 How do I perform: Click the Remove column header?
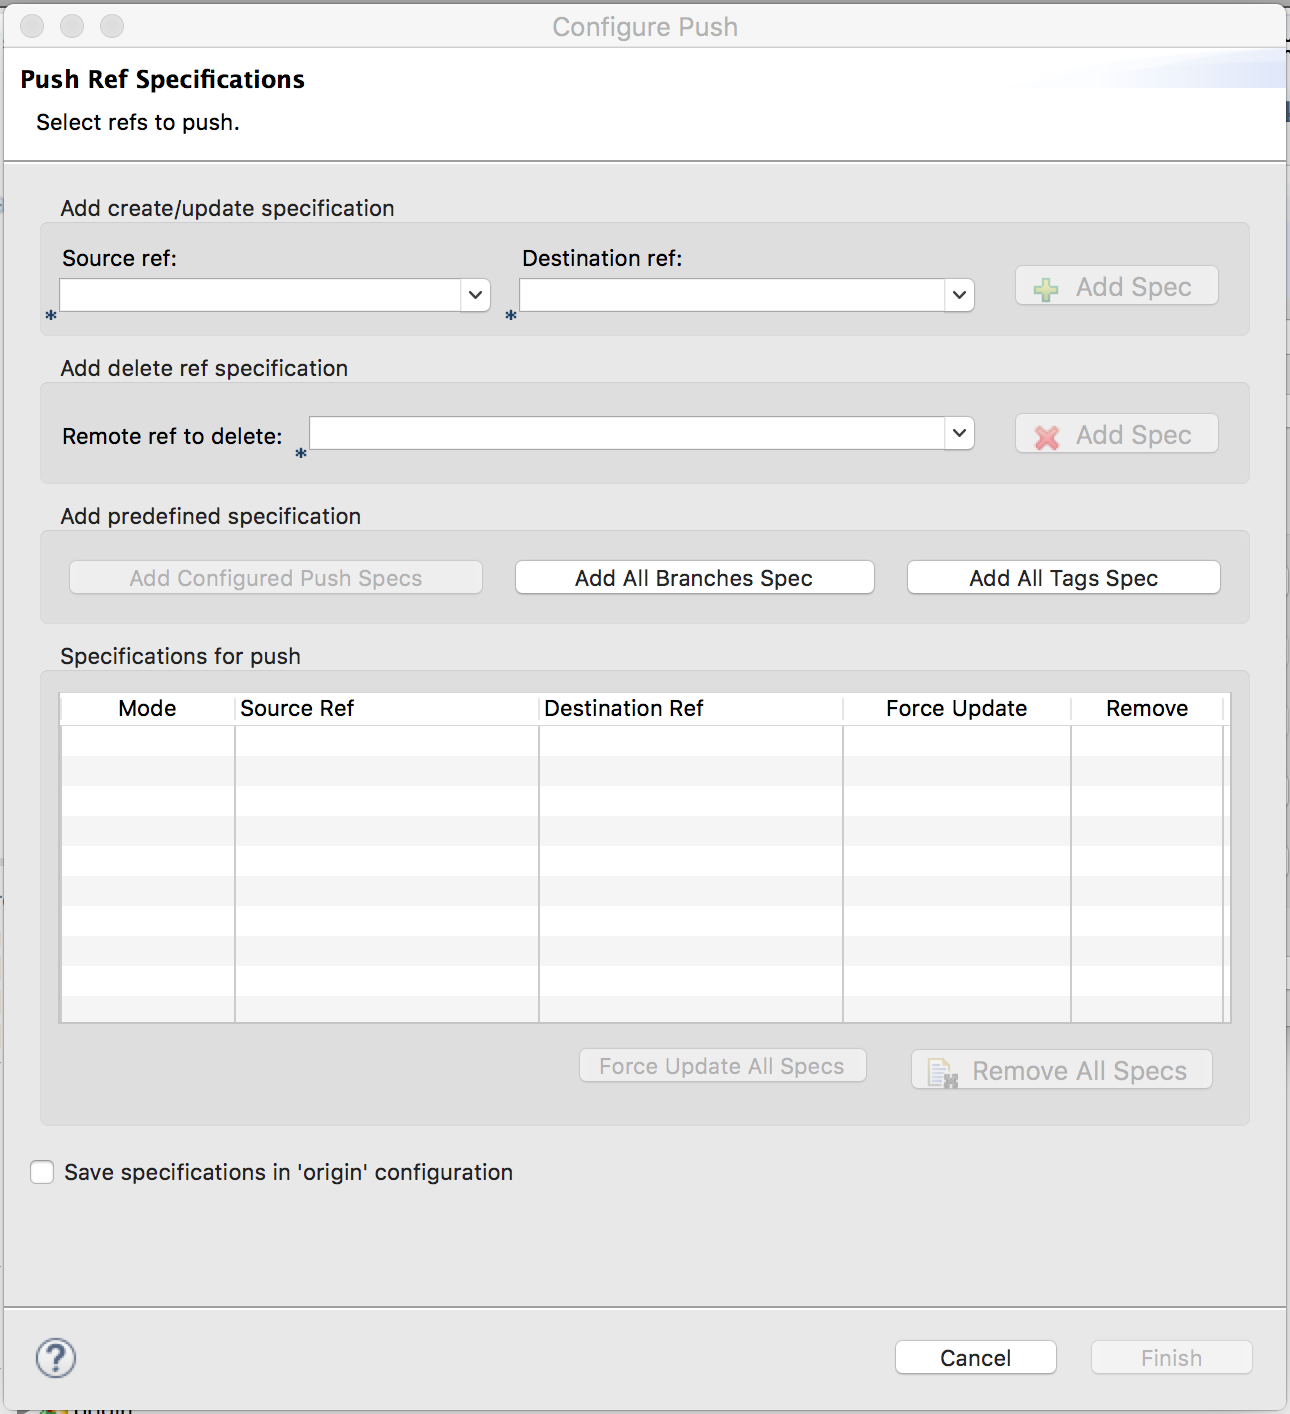[1147, 708]
